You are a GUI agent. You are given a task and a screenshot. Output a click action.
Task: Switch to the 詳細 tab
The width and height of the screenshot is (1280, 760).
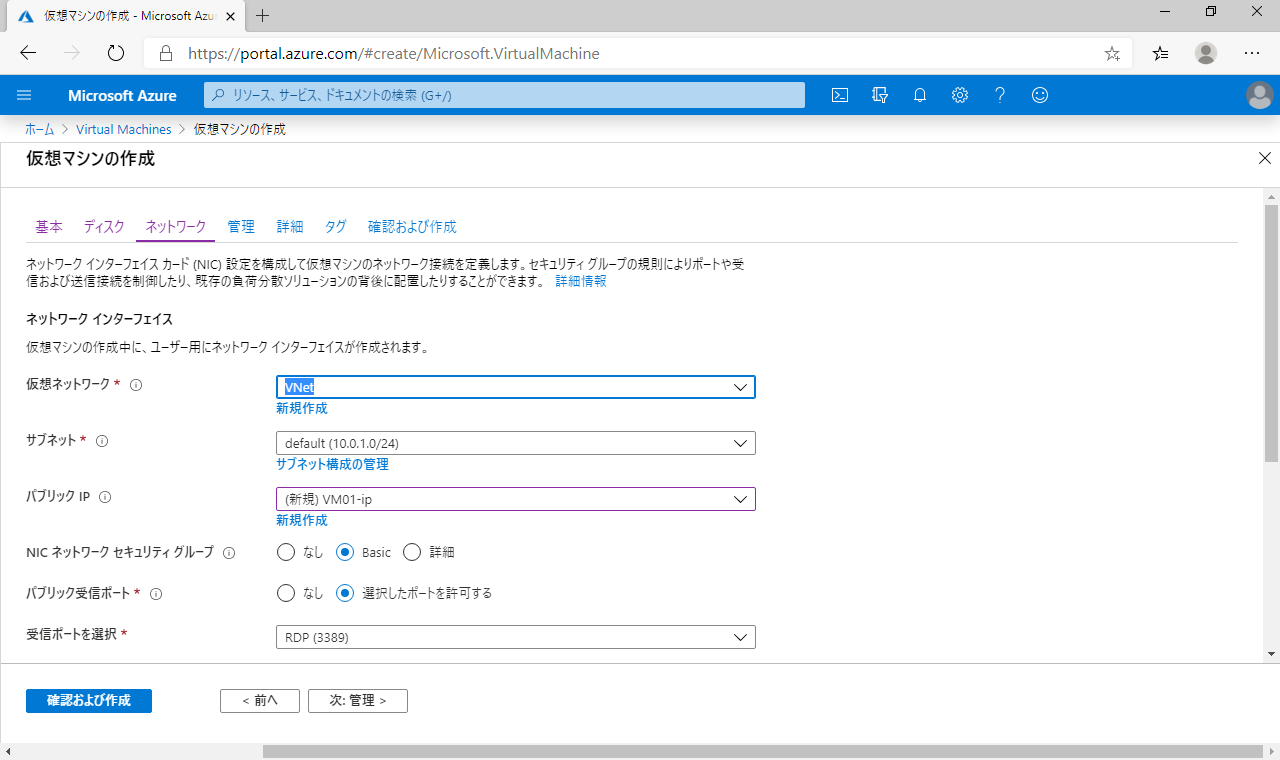click(x=290, y=227)
